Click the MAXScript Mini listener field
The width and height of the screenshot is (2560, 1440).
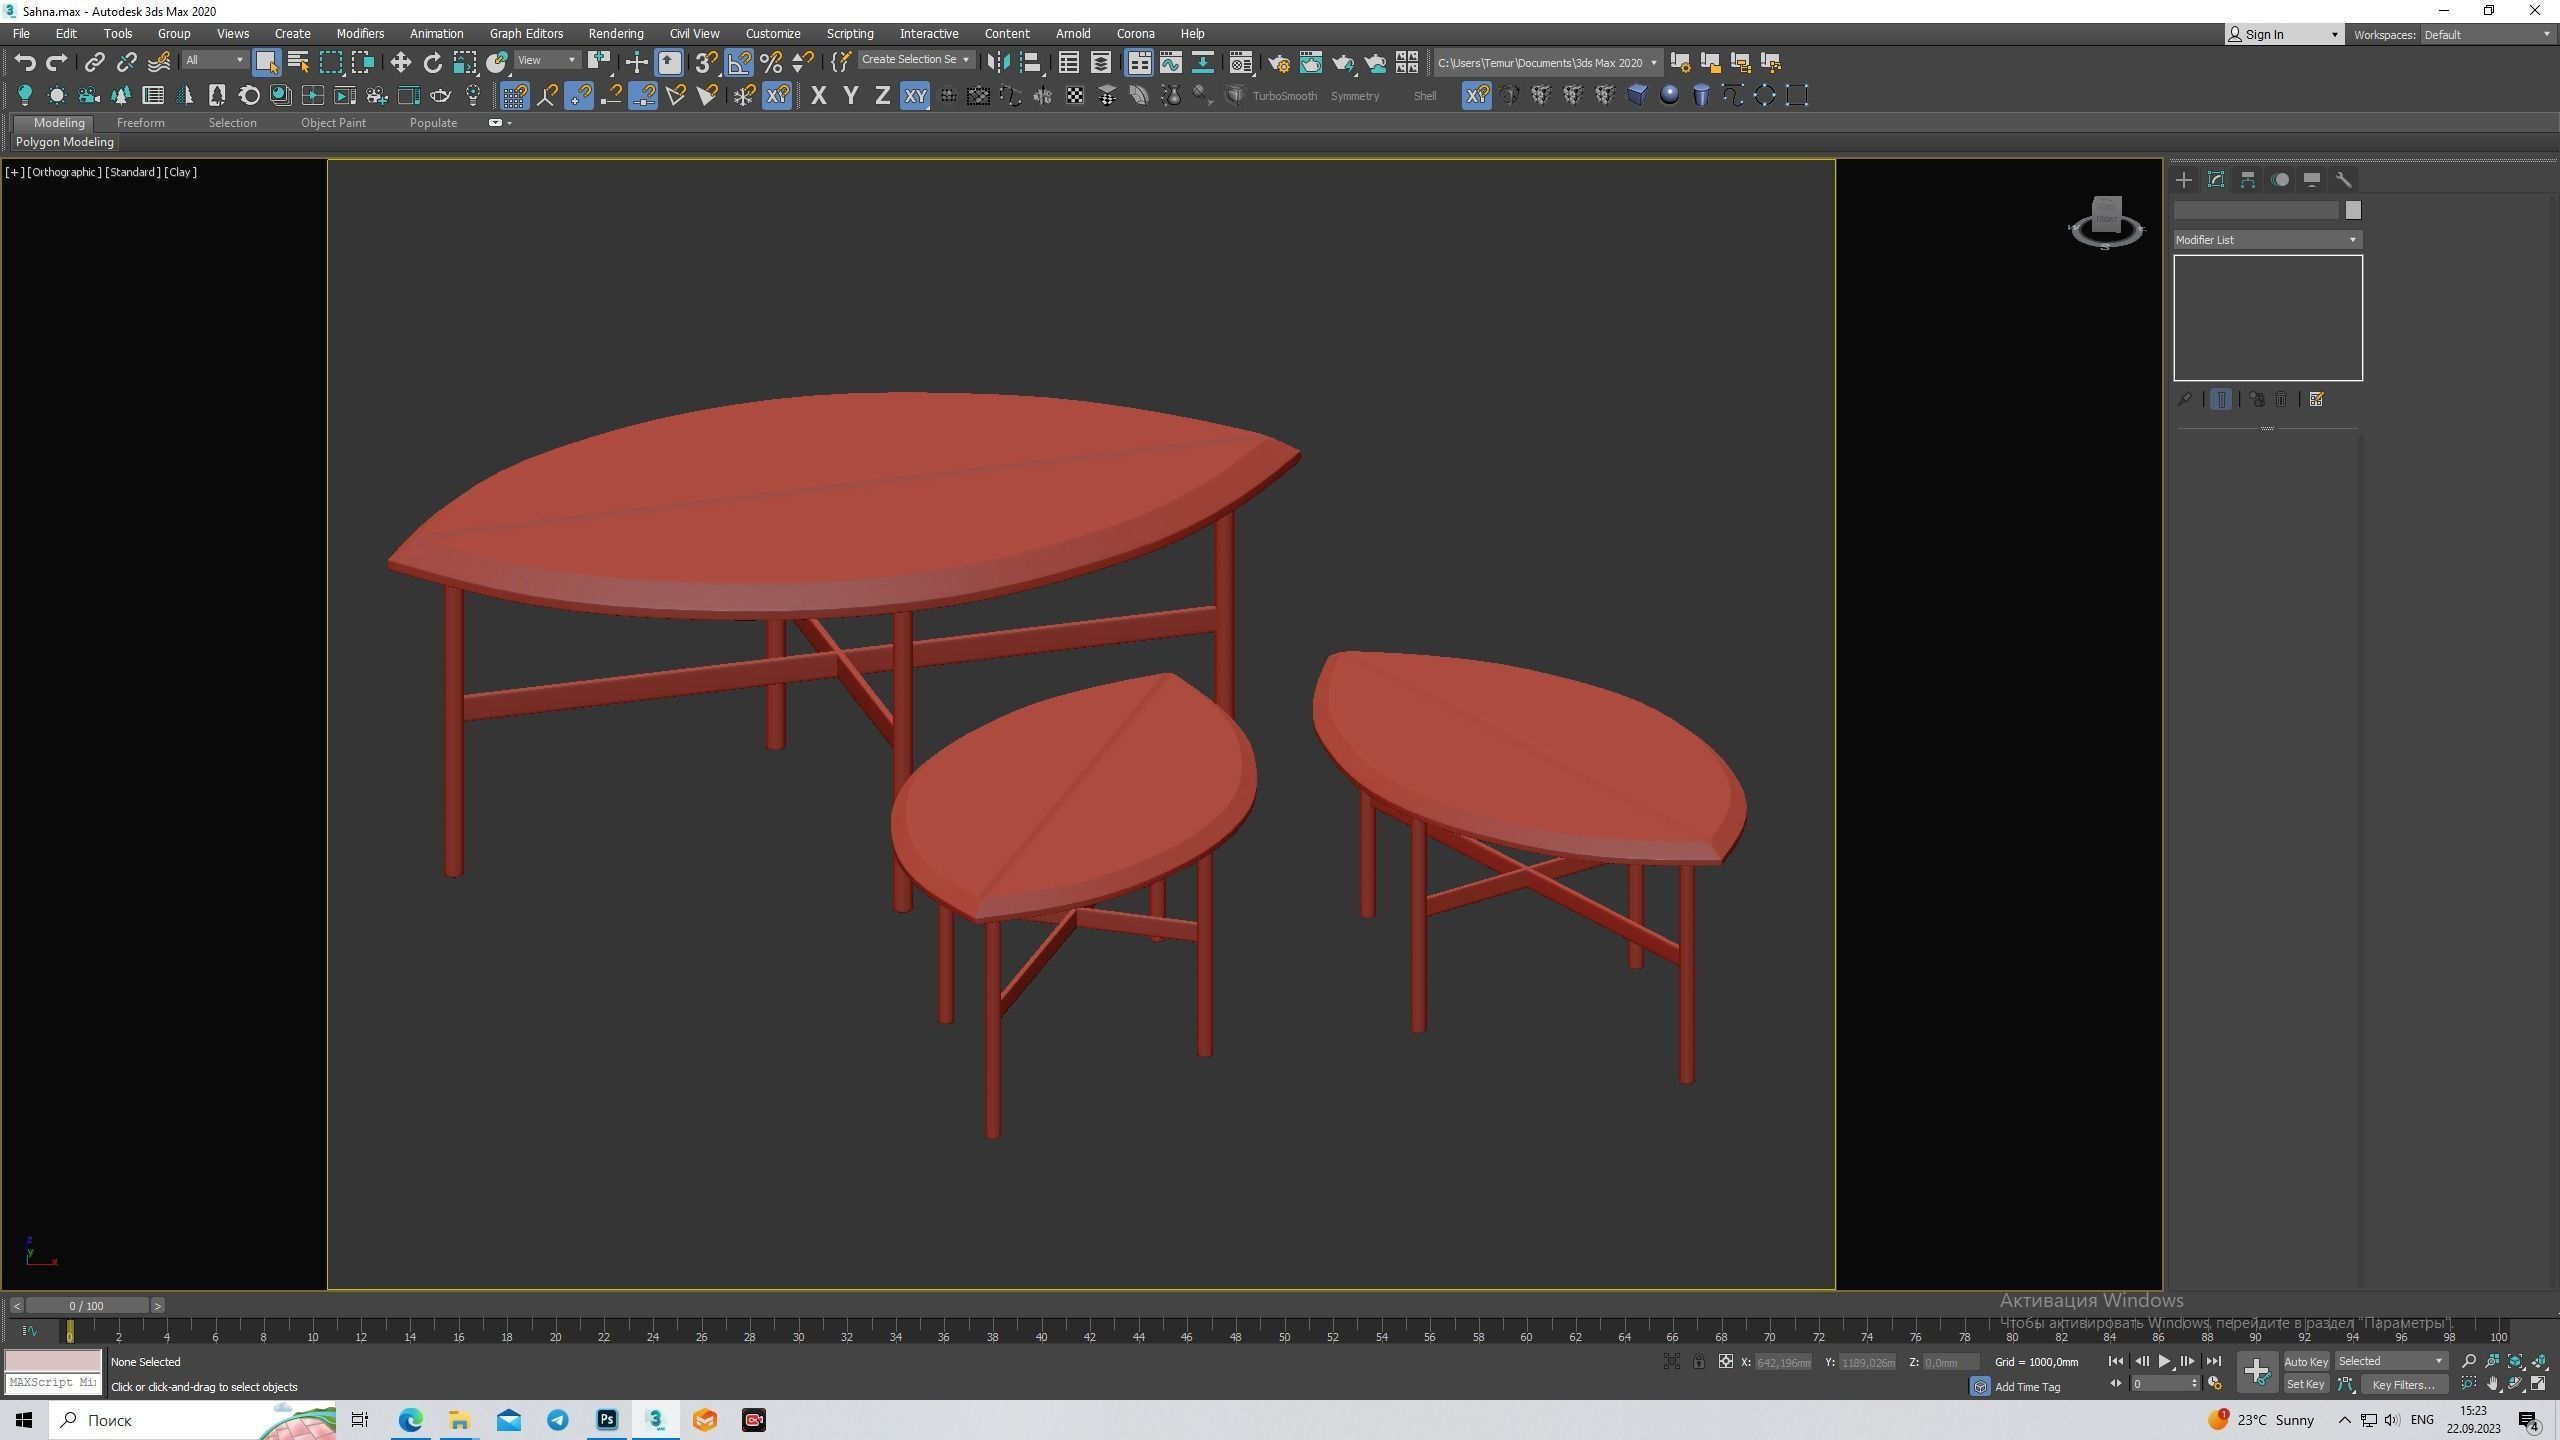click(x=53, y=1383)
